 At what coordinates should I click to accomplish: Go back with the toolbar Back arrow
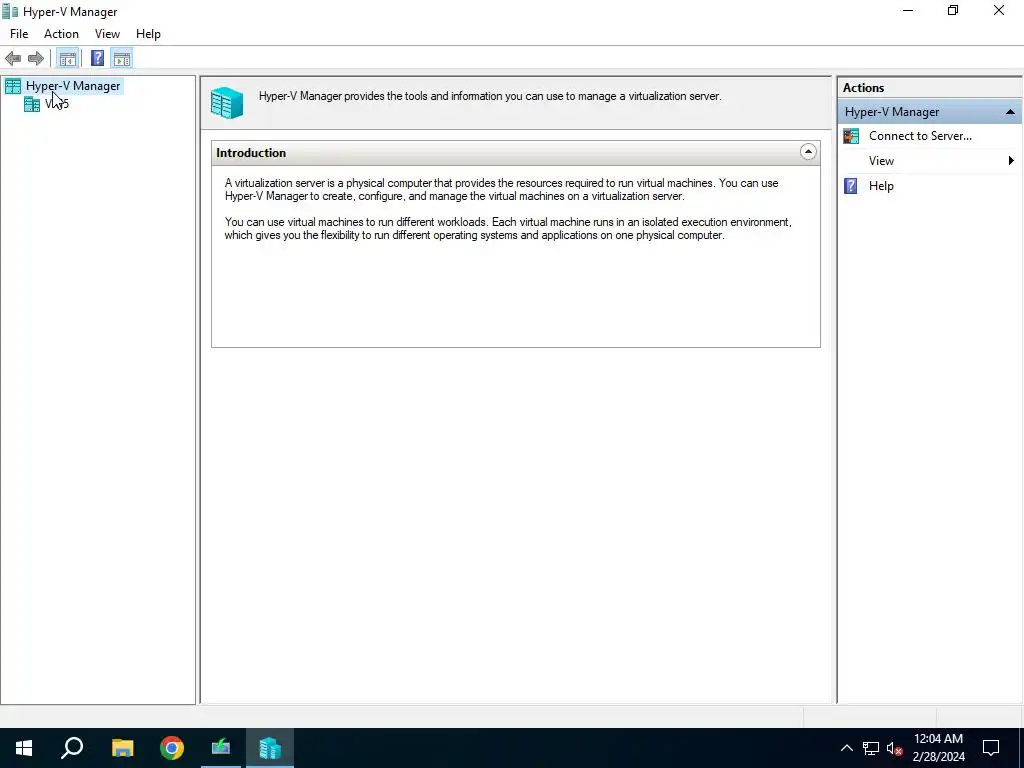13,59
